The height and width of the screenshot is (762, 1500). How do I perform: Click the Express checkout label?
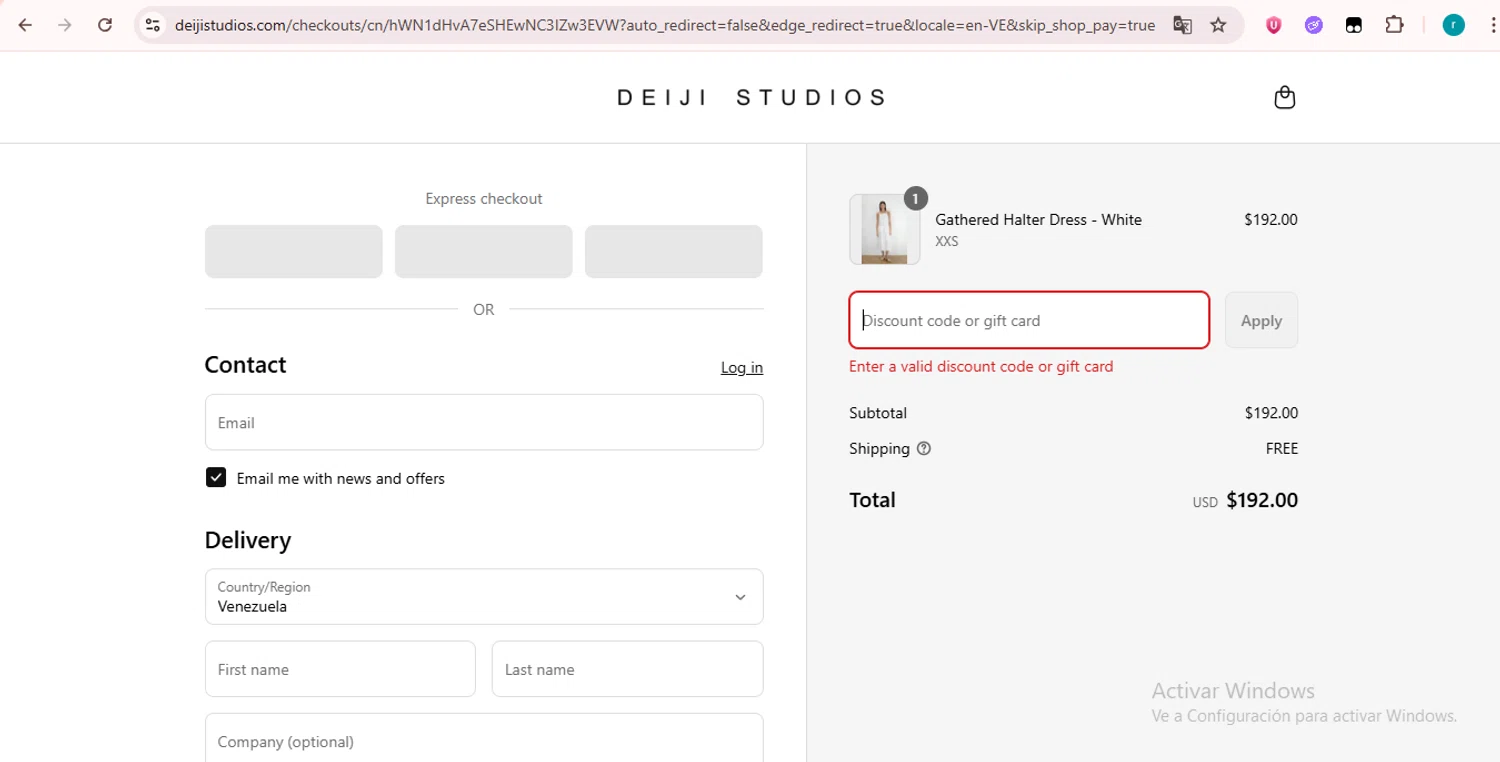click(484, 199)
